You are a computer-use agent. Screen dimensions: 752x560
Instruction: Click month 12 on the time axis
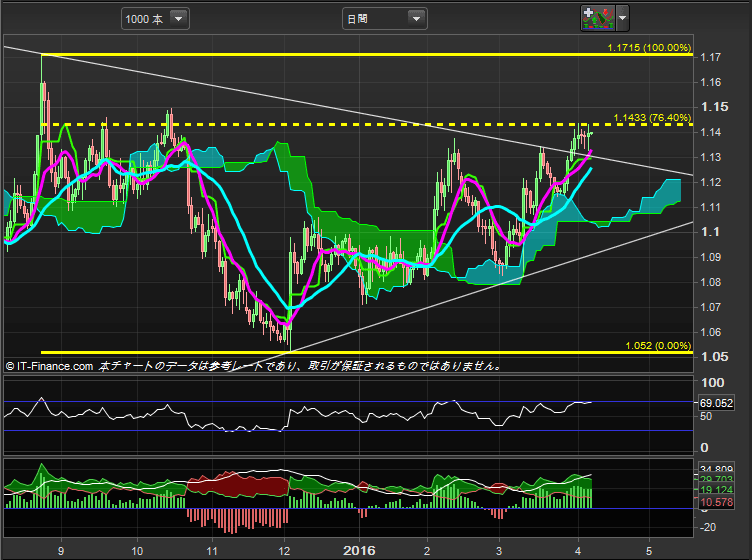(x=284, y=551)
